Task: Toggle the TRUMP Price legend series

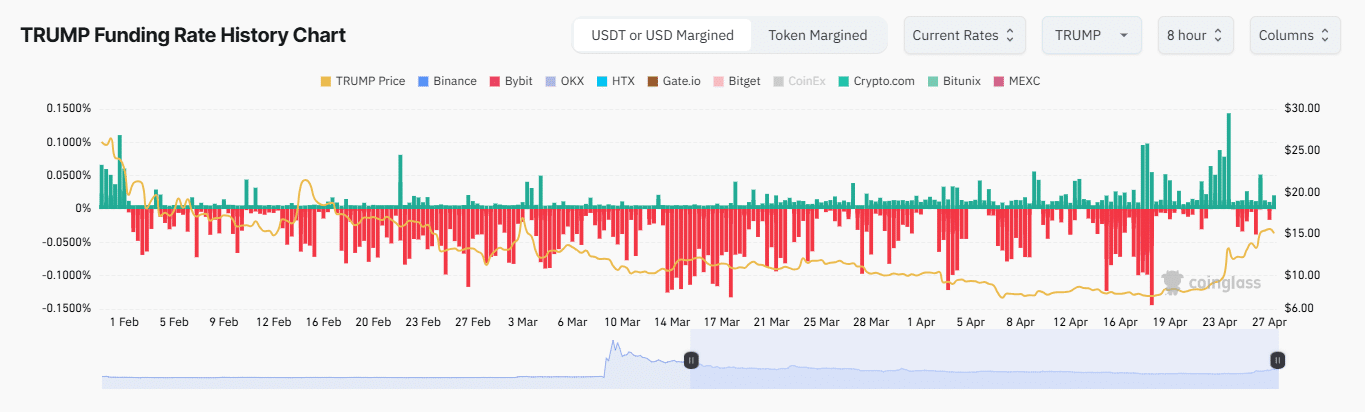Action: (362, 81)
